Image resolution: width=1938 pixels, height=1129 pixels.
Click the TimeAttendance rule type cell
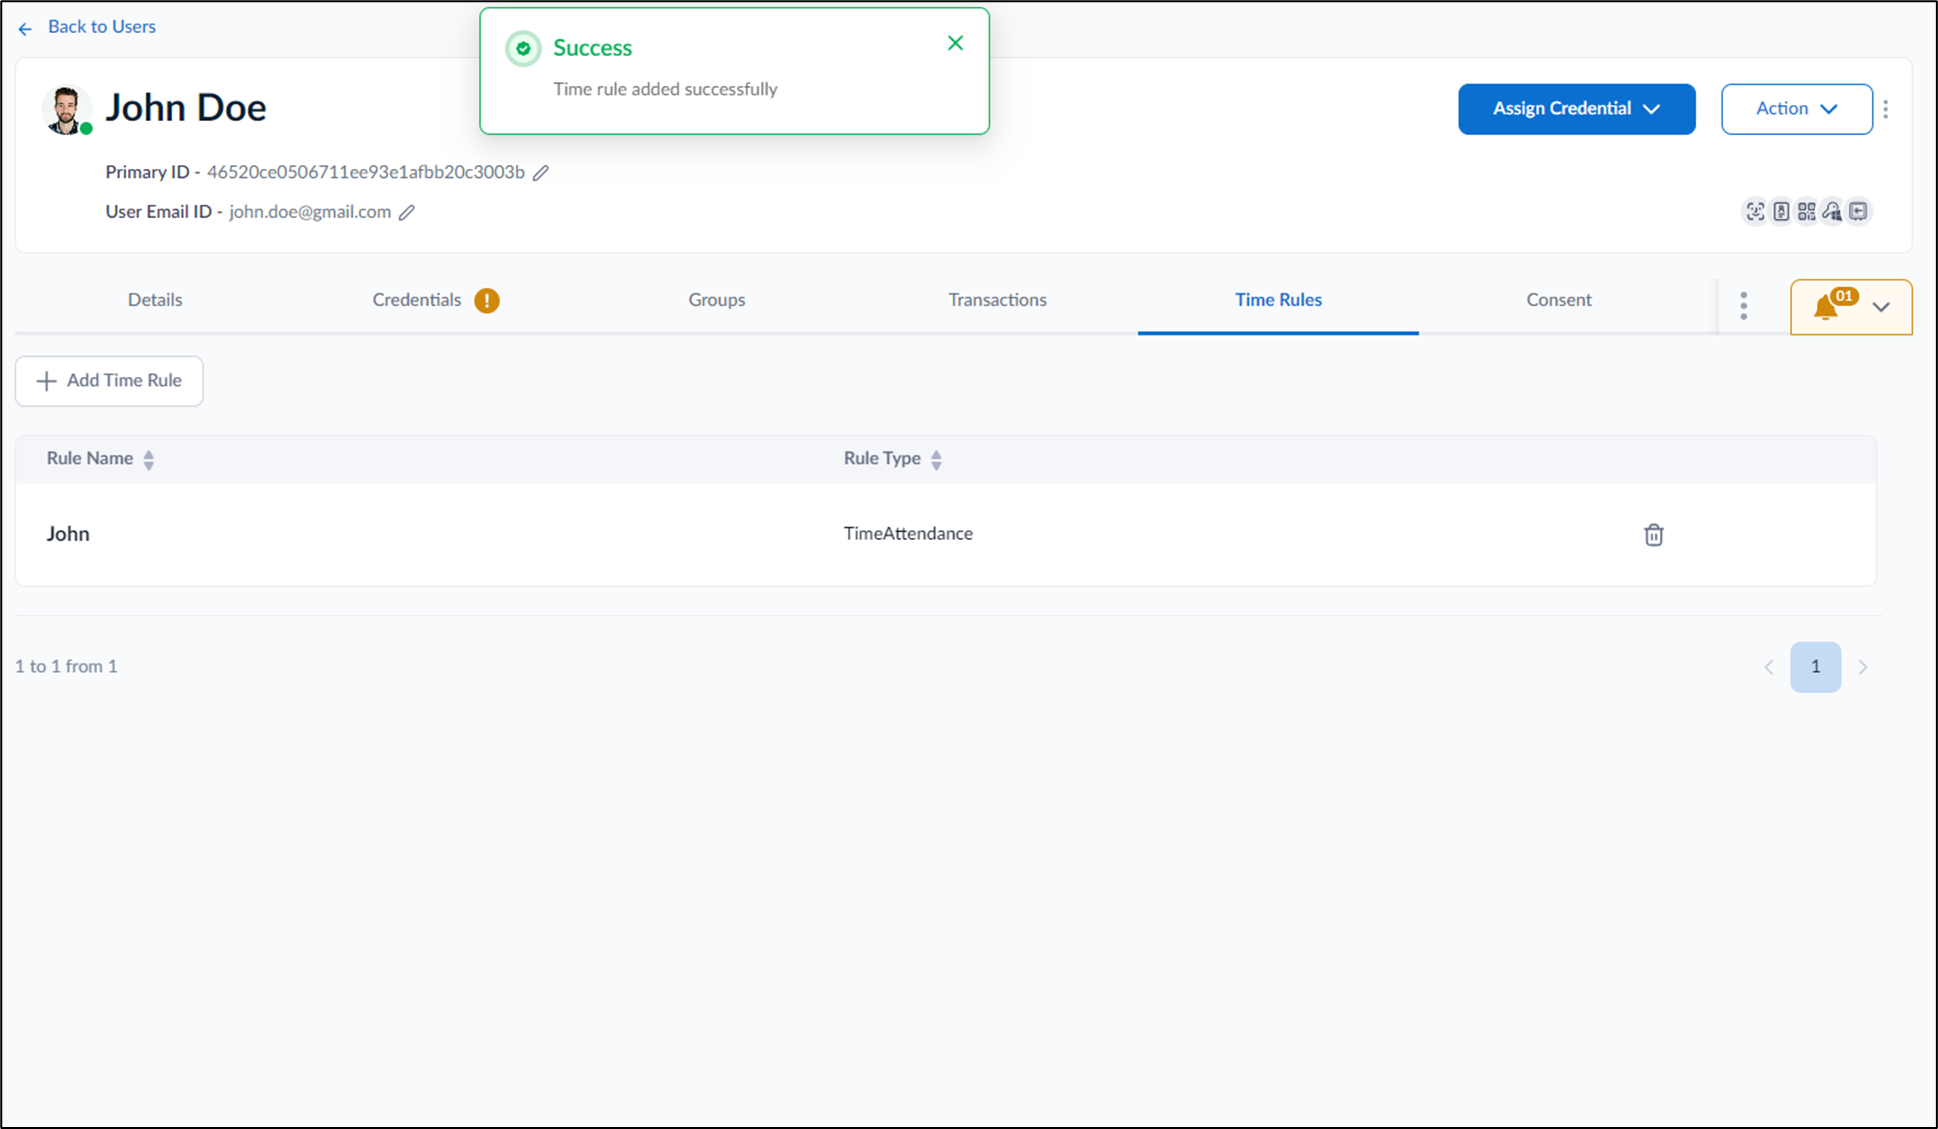pyautogui.click(x=908, y=534)
